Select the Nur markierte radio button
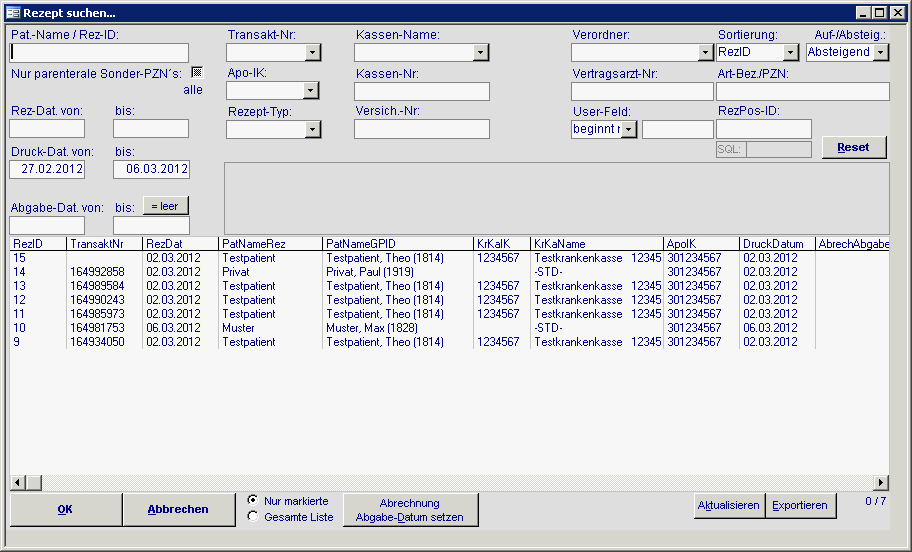Screen dimensions: 912x552 [252, 500]
